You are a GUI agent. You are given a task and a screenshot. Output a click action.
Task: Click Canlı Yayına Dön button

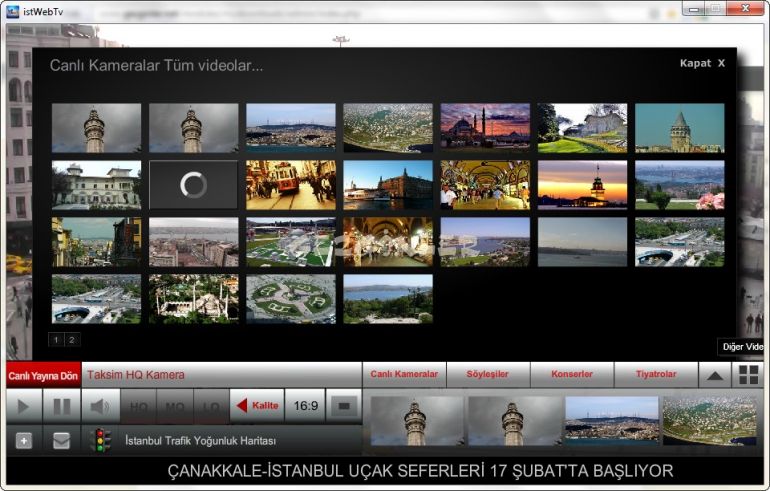43,376
